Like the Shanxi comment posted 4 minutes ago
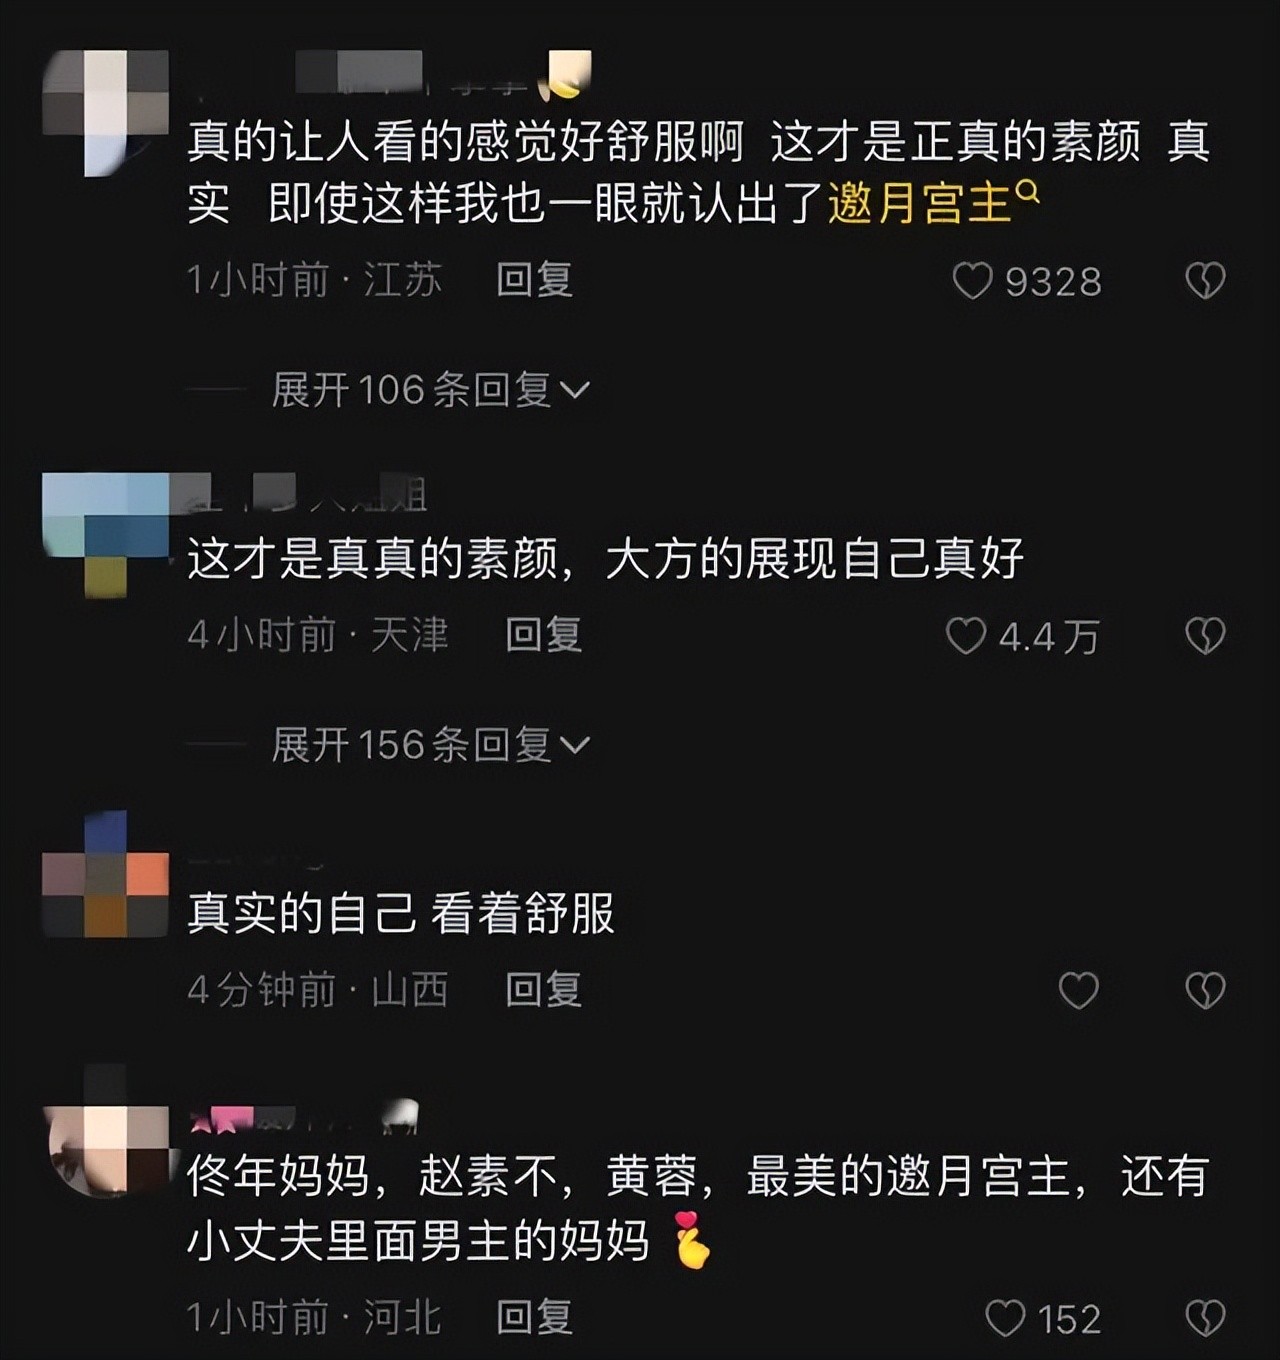Viewport: 1280px width, 1360px height. 1078,990
